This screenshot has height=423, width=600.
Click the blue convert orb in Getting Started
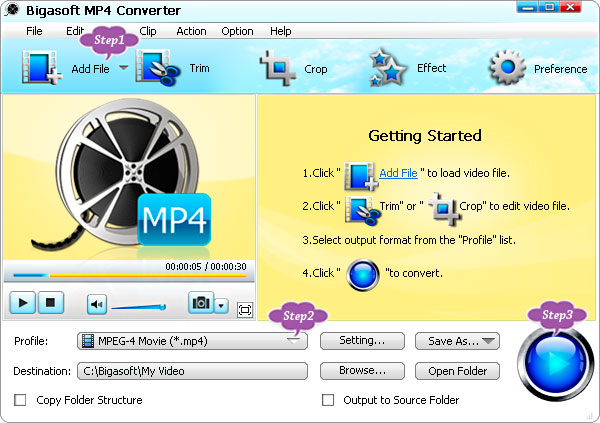click(363, 274)
